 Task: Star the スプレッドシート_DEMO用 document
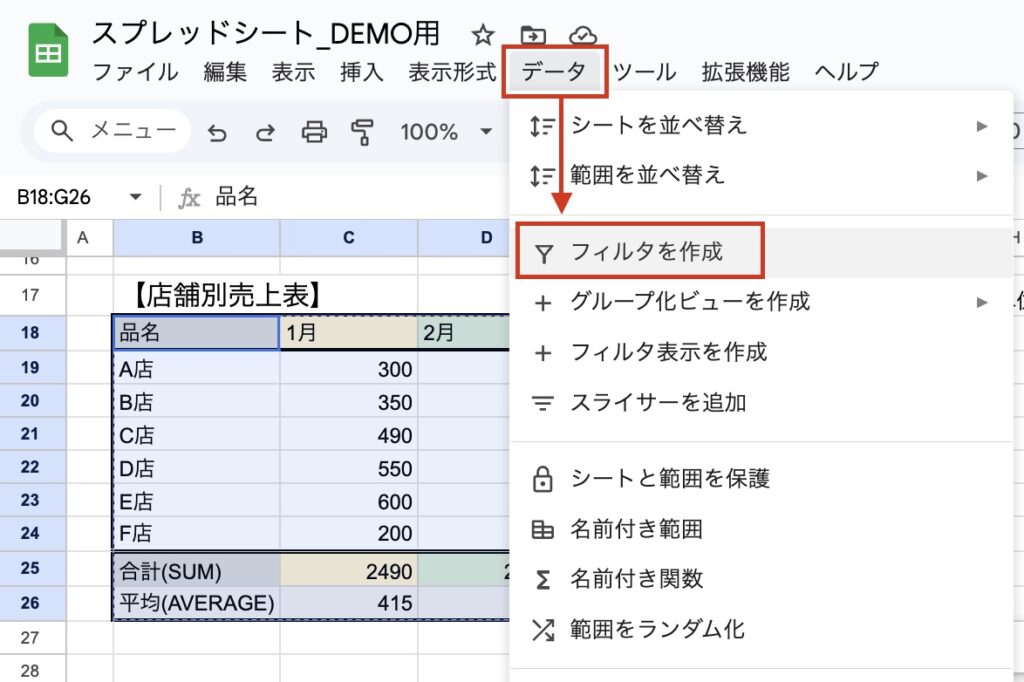click(483, 36)
